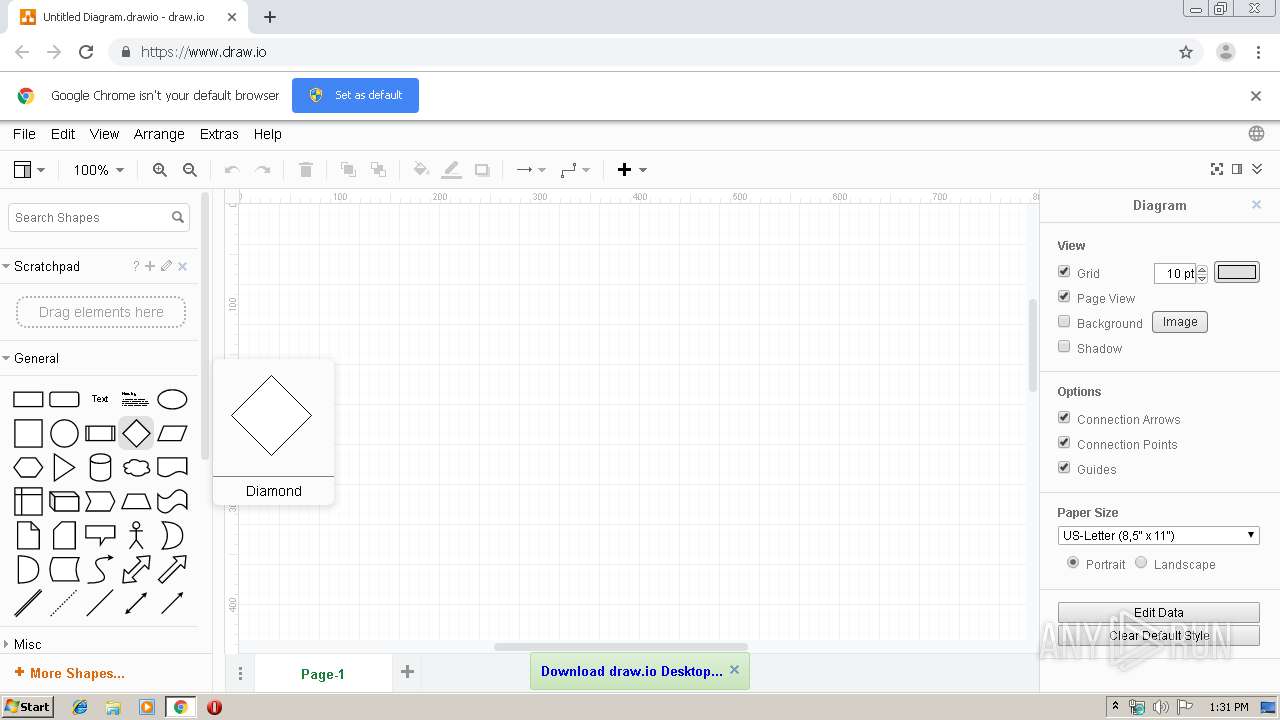Uncheck the Grid checkbox

[1064, 272]
